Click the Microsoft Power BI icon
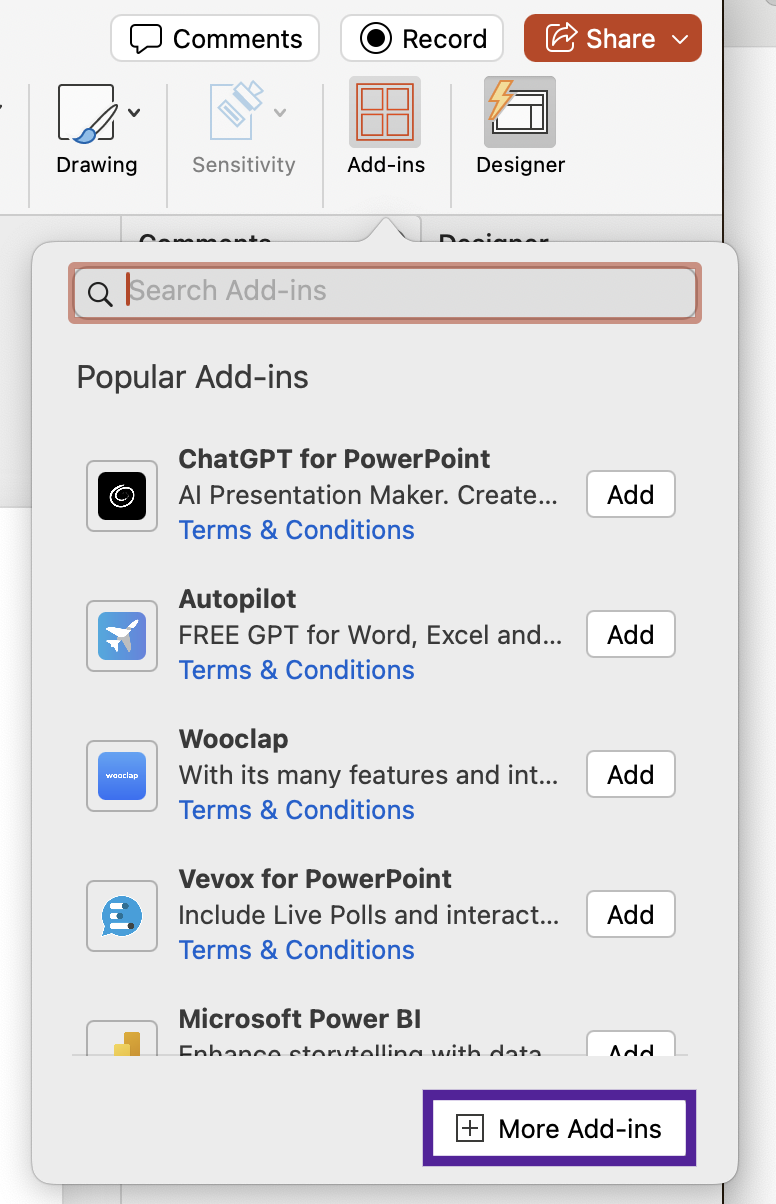Viewport: 776px width, 1204px height. pyautogui.click(x=122, y=1040)
